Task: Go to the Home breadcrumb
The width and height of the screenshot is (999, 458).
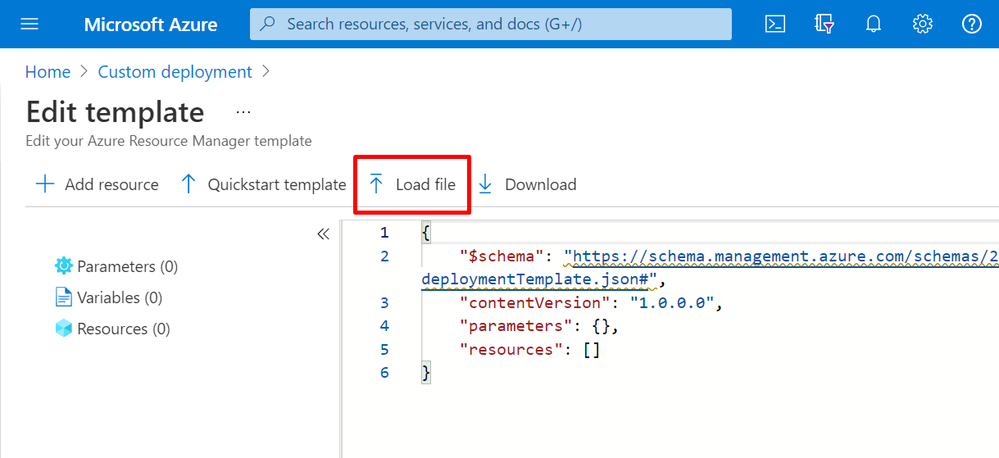Action: [48, 72]
